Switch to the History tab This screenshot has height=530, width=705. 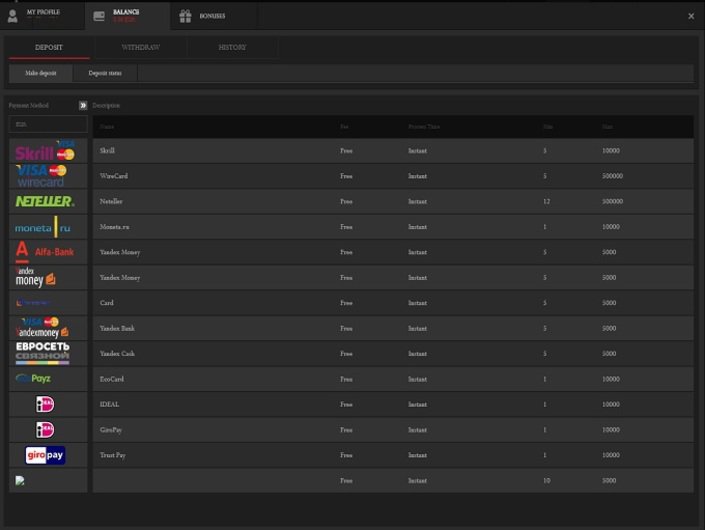coord(232,47)
